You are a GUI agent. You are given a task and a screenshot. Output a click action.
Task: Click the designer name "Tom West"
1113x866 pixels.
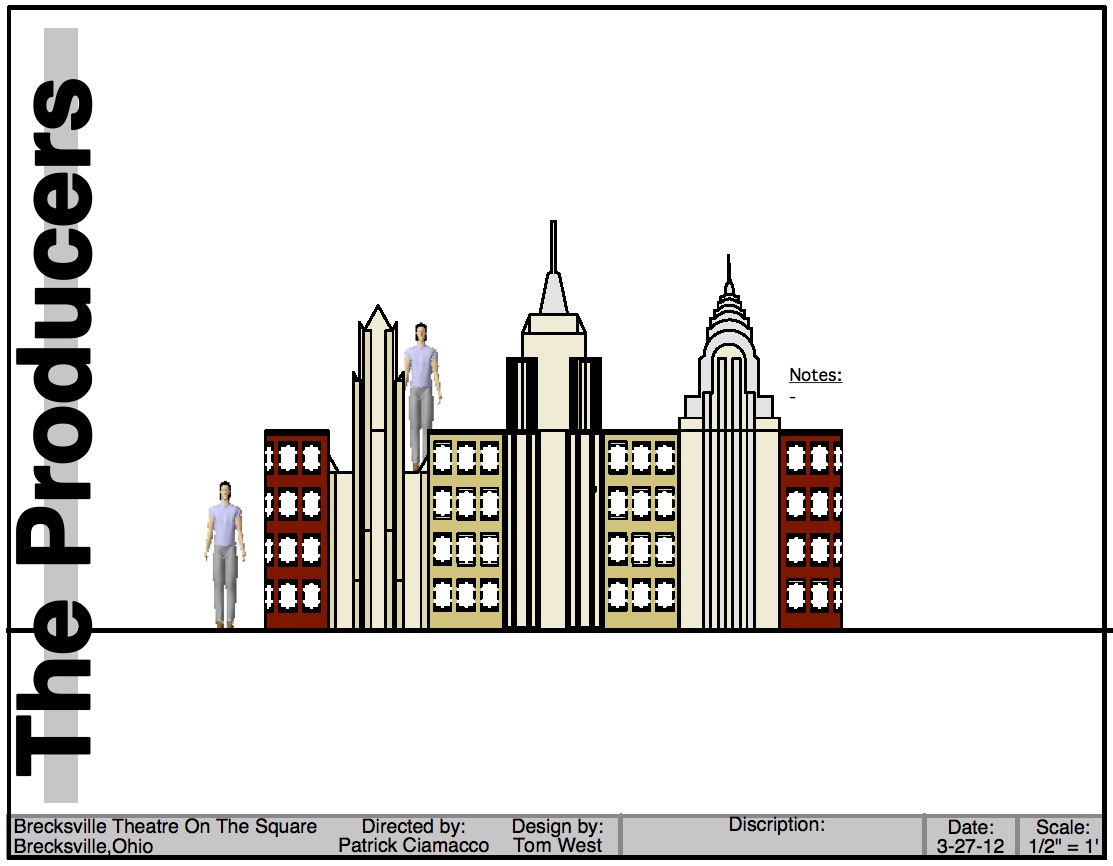558,846
